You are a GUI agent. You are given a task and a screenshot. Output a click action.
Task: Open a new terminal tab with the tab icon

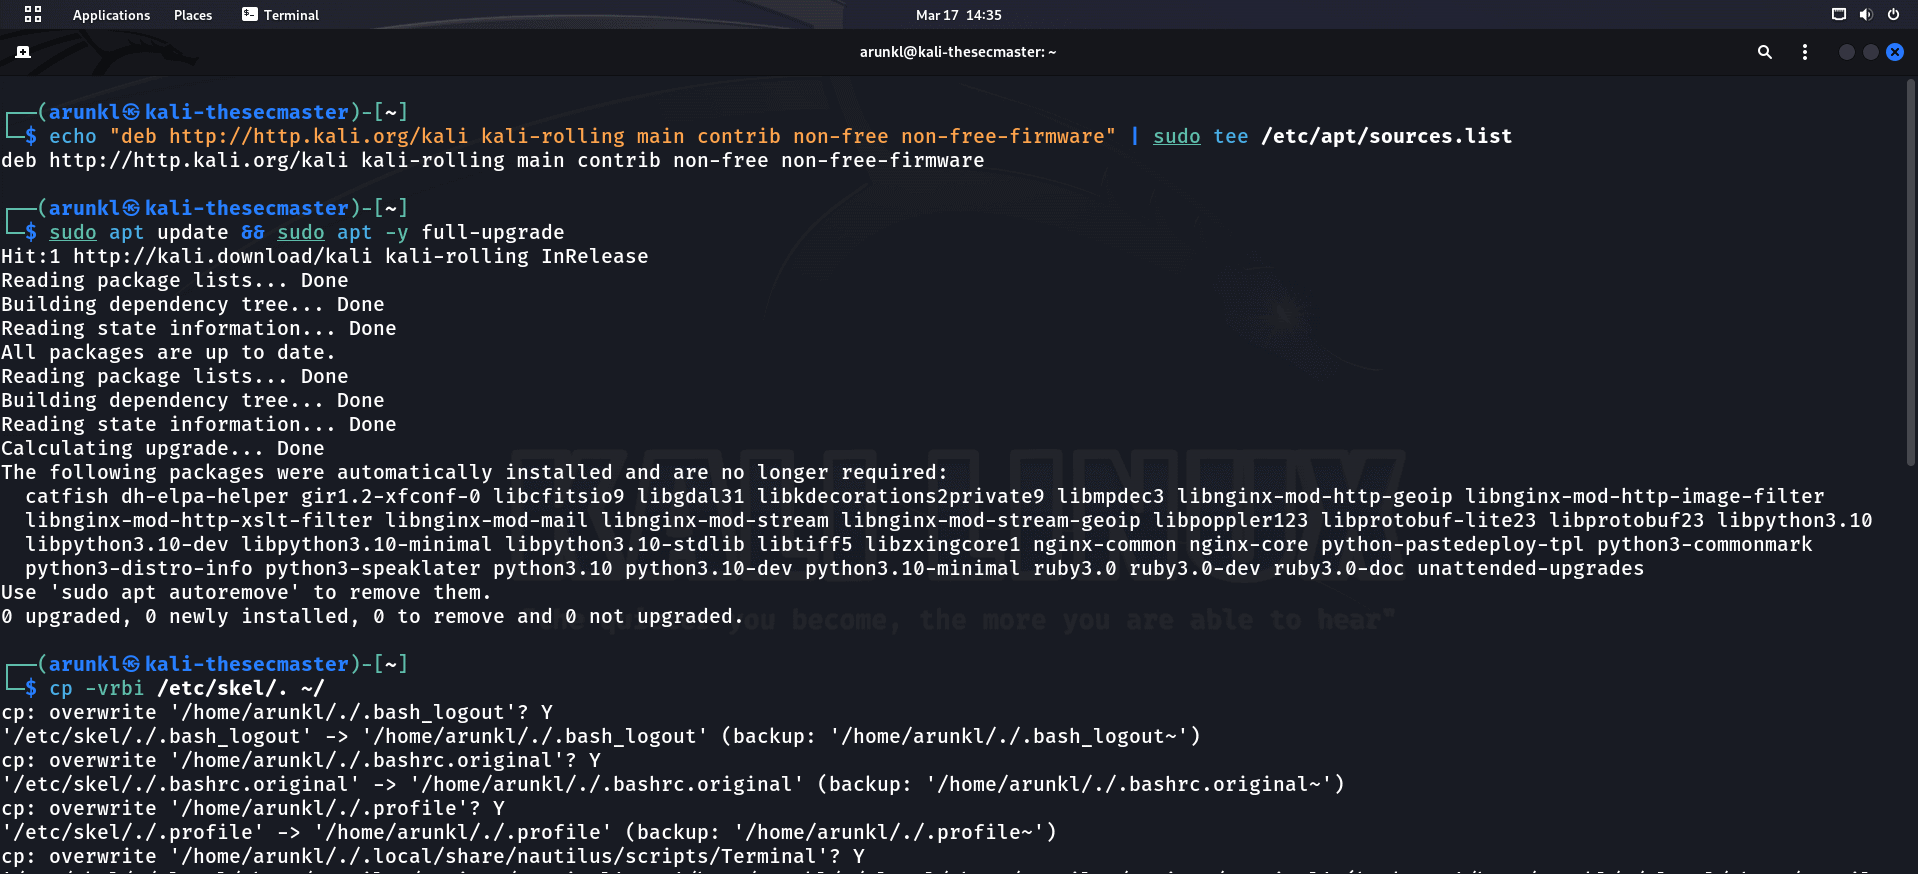tap(23, 52)
